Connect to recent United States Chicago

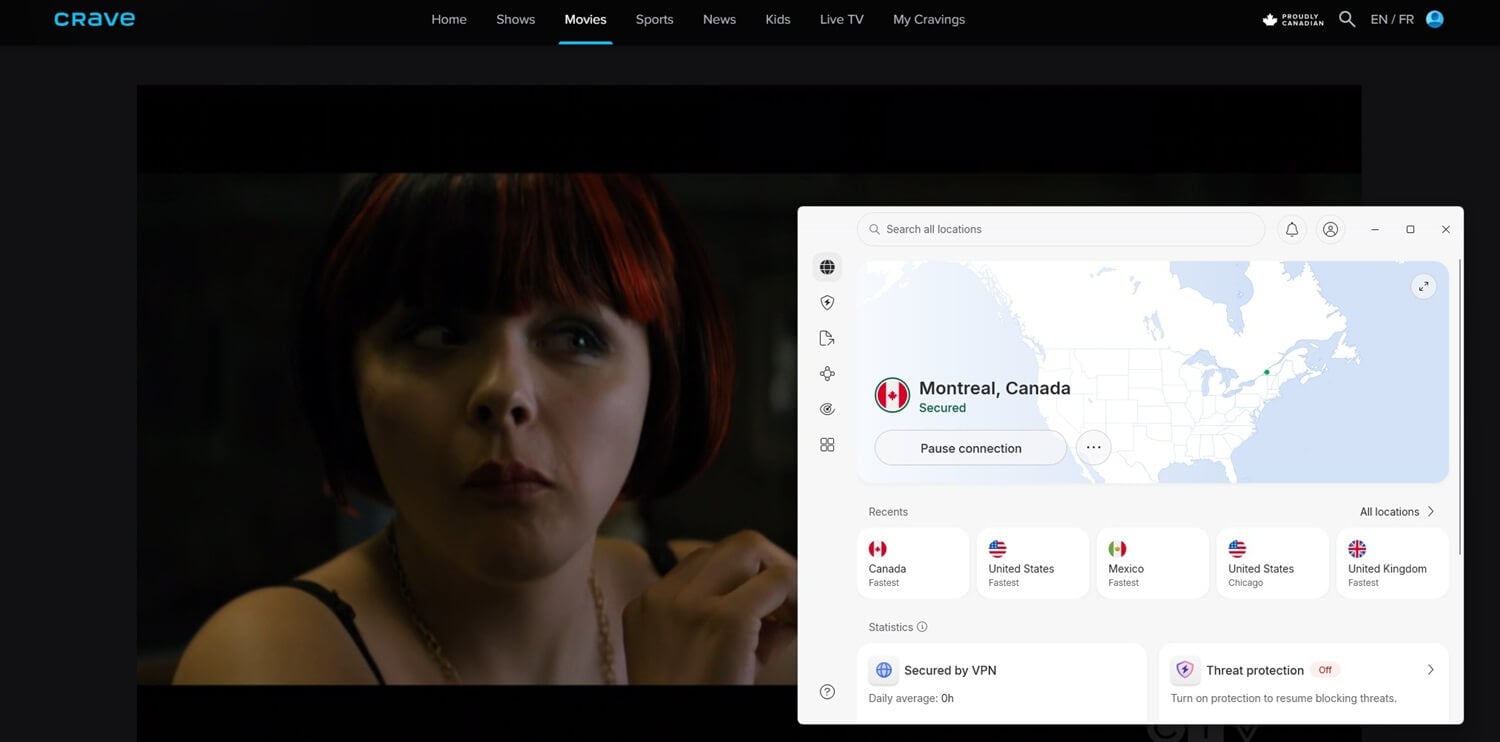click(x=1273, y=563)
